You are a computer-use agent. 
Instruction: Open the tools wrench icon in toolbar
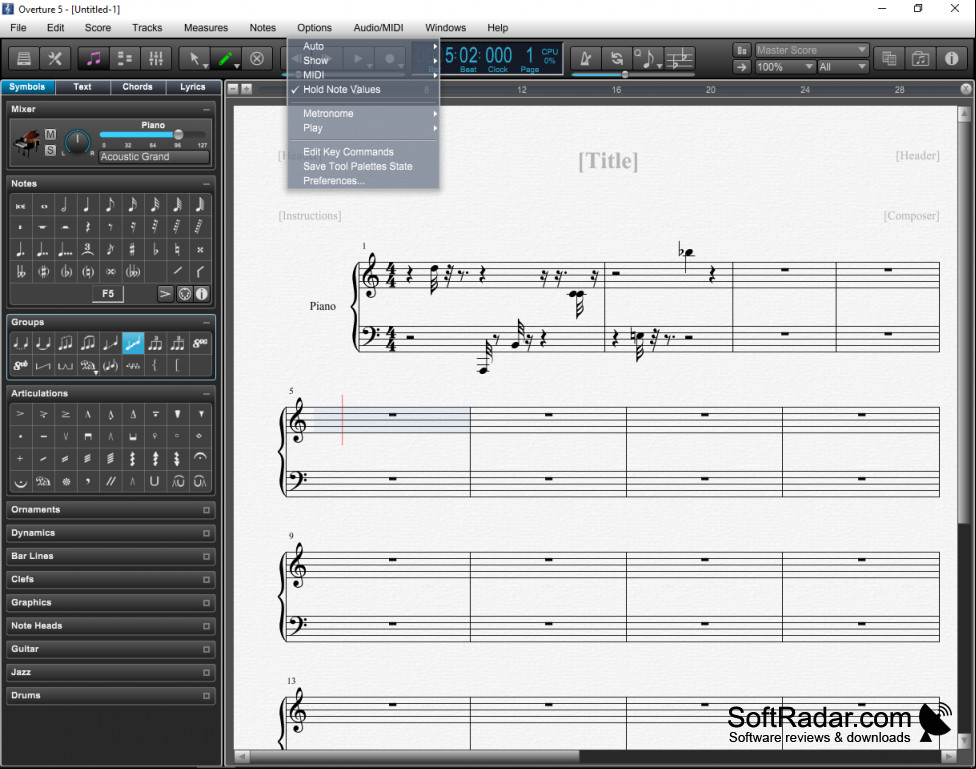coord(55,59)
